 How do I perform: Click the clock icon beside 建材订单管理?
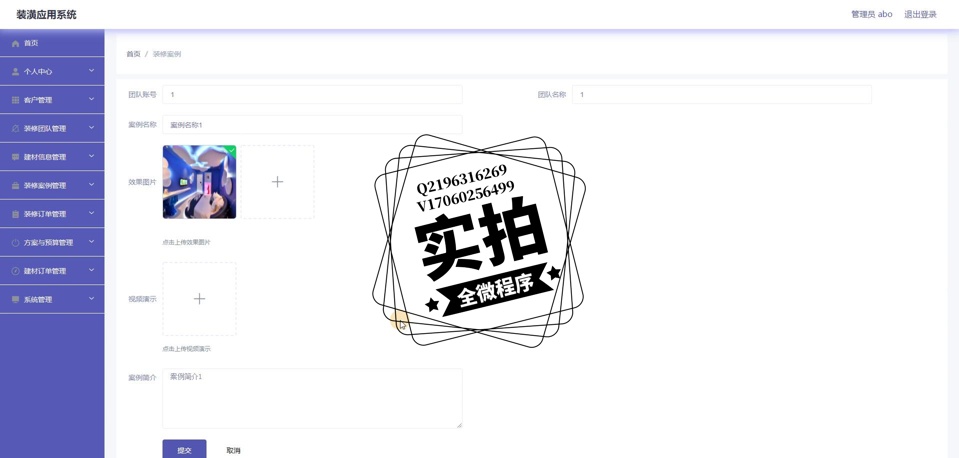pyautogui.click(x=16, y=271)
